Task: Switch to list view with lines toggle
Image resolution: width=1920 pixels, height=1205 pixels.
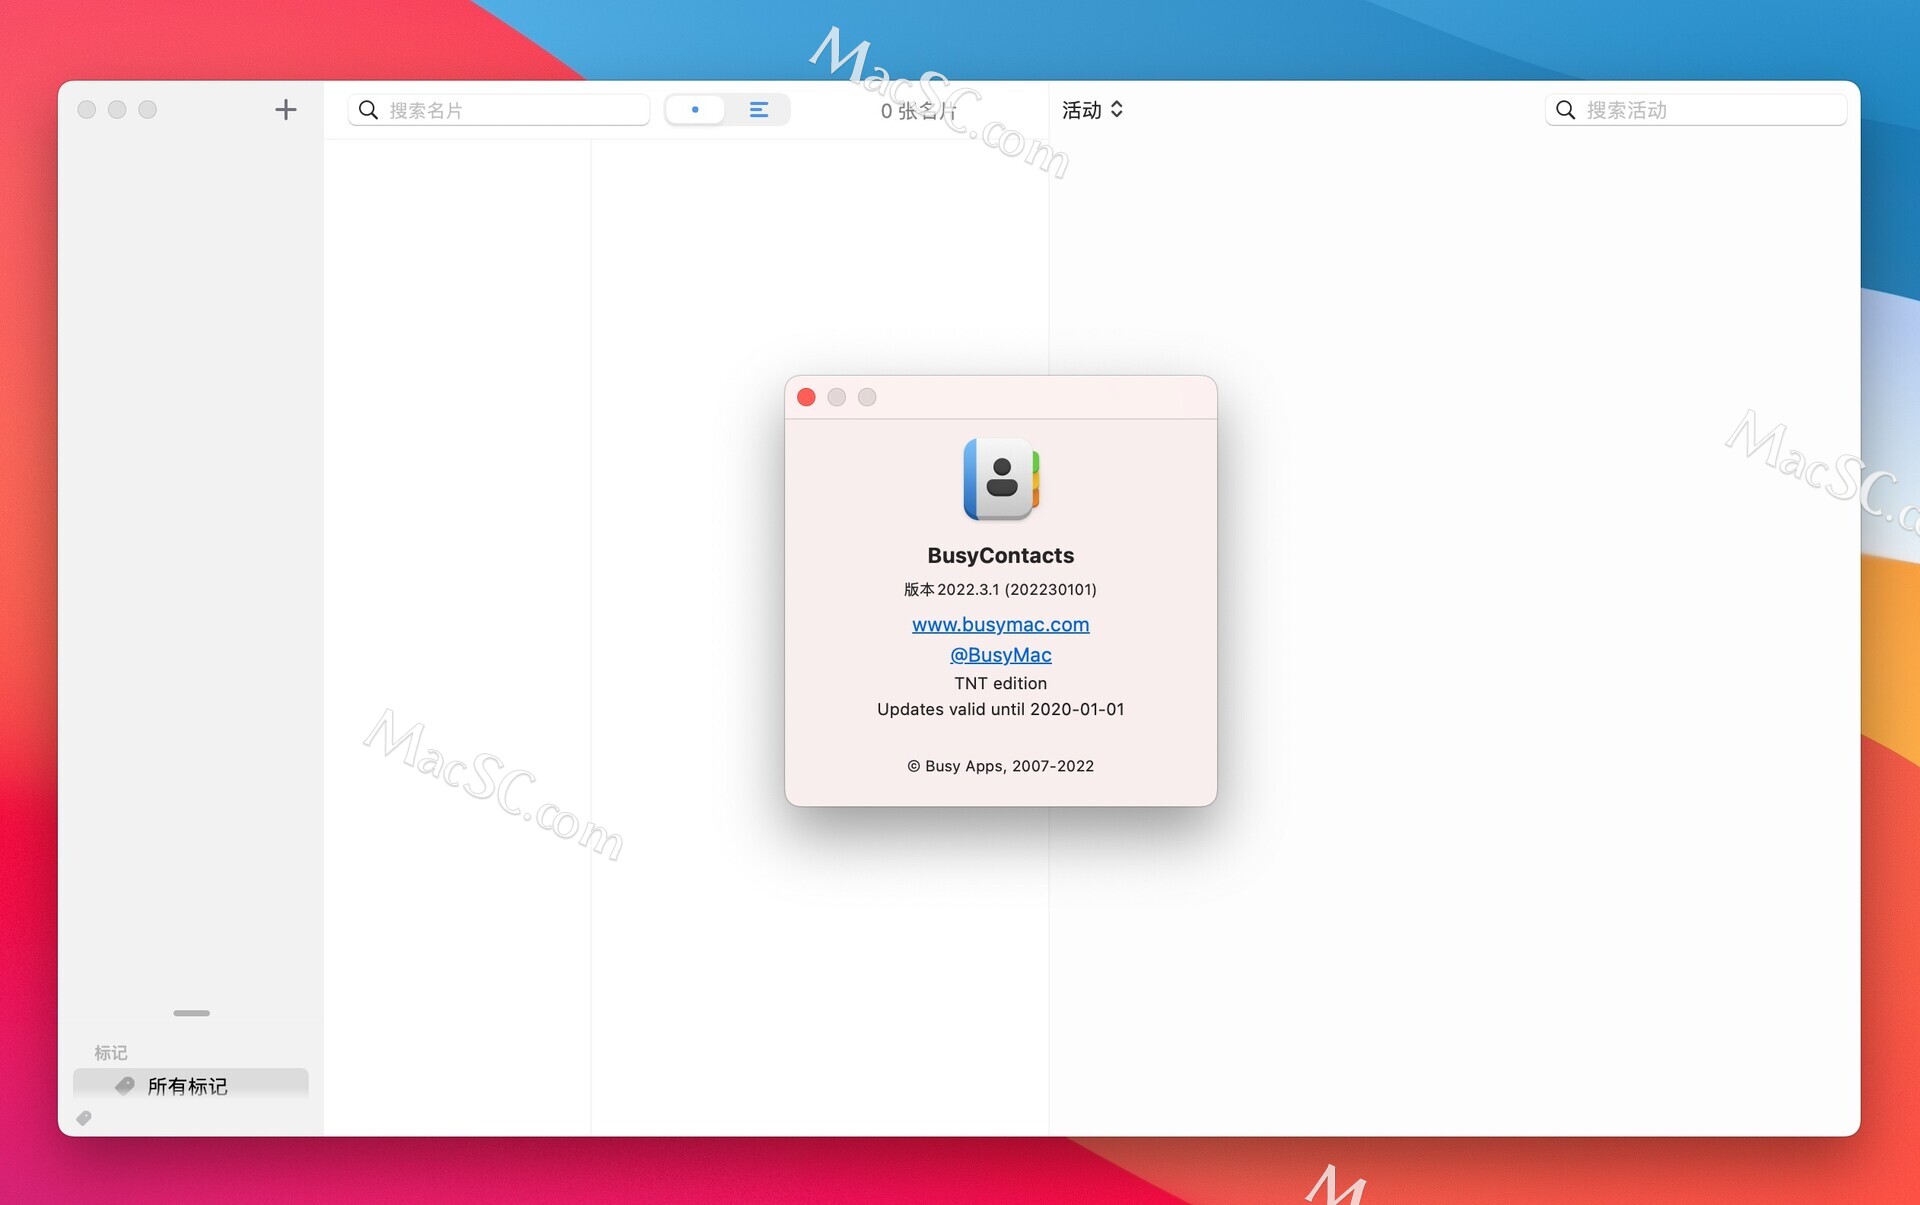Action: pos(758,109)
